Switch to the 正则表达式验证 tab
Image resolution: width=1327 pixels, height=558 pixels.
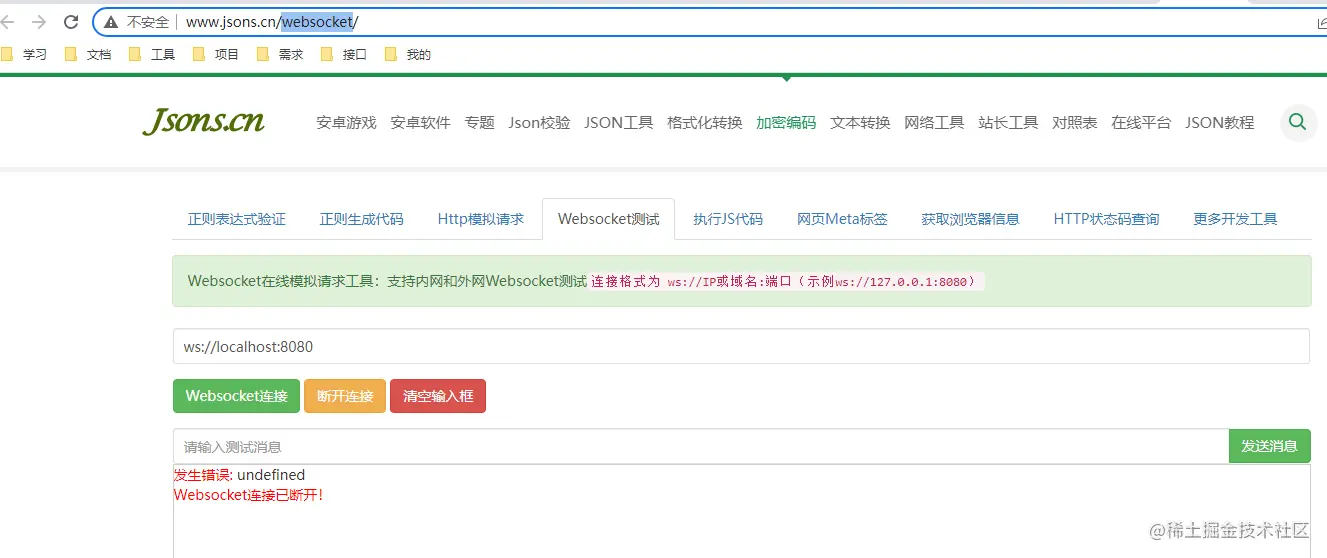tap(237, 219)
